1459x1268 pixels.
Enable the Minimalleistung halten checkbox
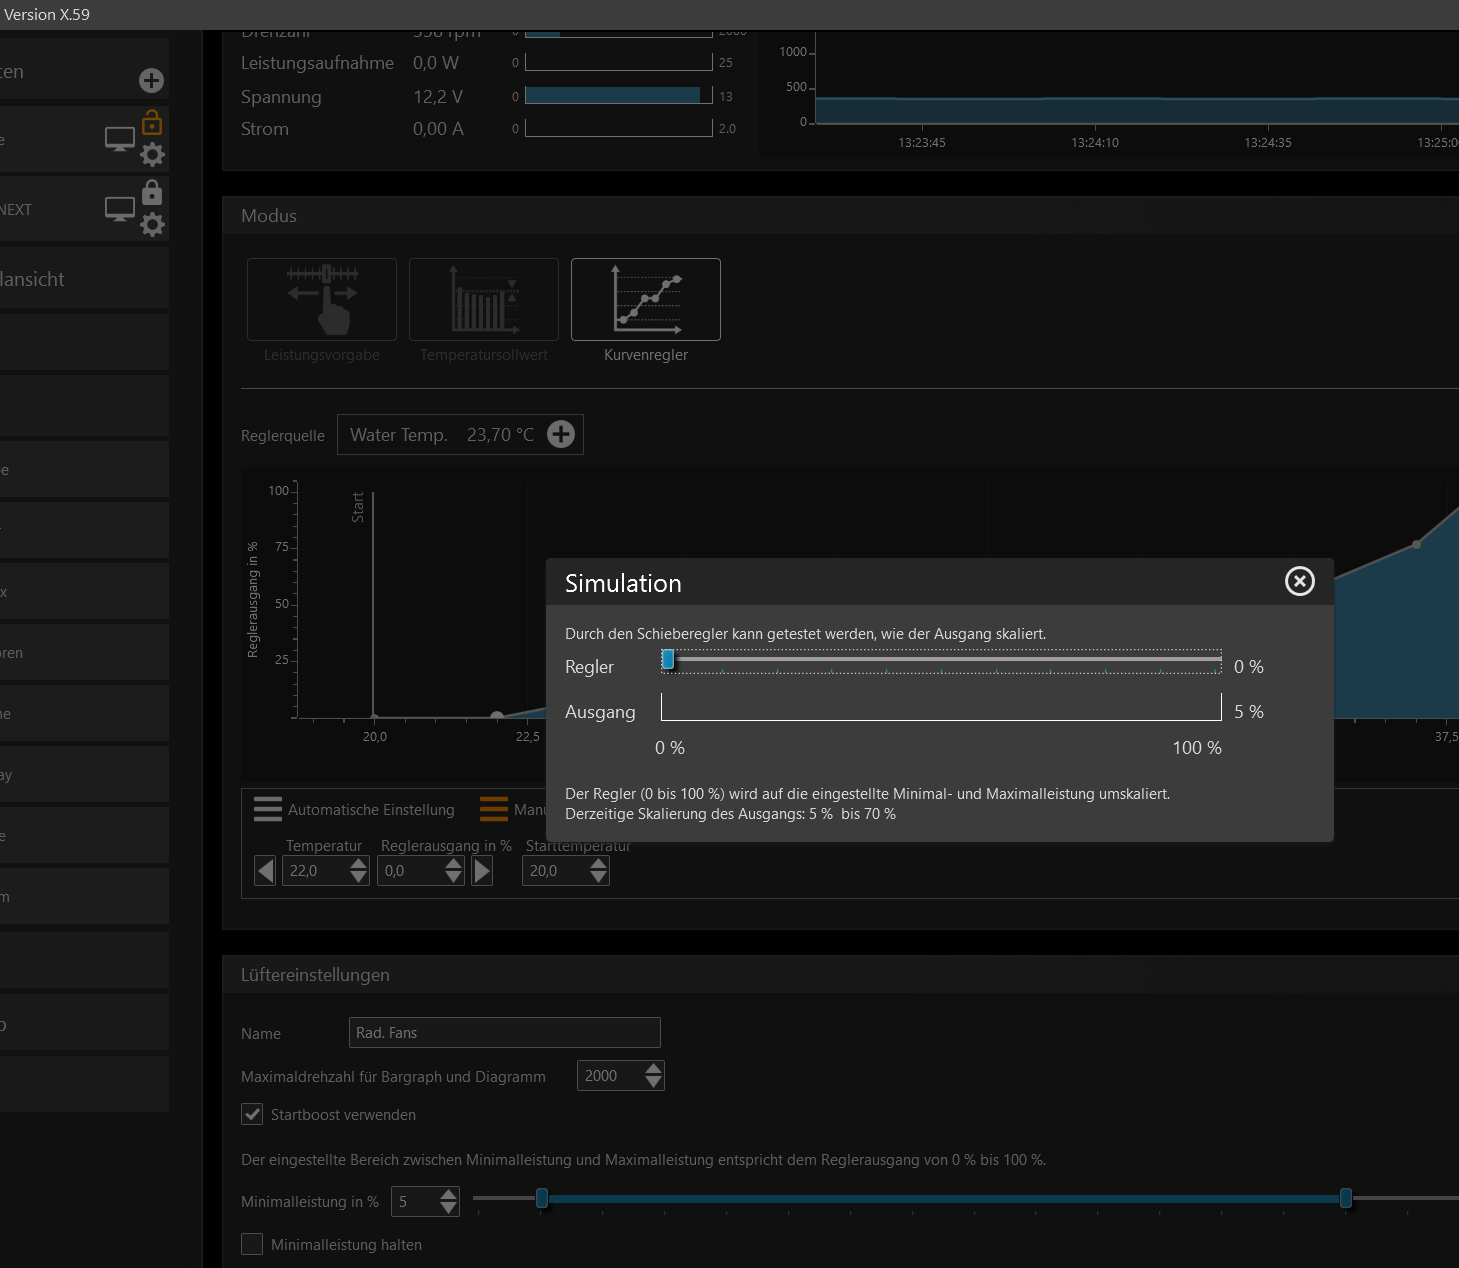click(253, 1244)
